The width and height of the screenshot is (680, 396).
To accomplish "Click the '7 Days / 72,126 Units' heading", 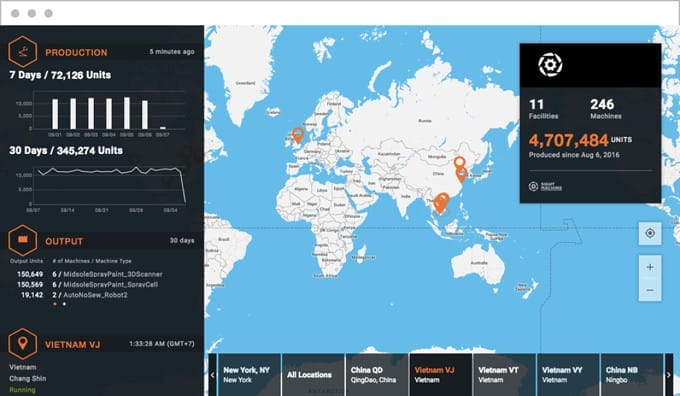I will [x=60, y=75].
